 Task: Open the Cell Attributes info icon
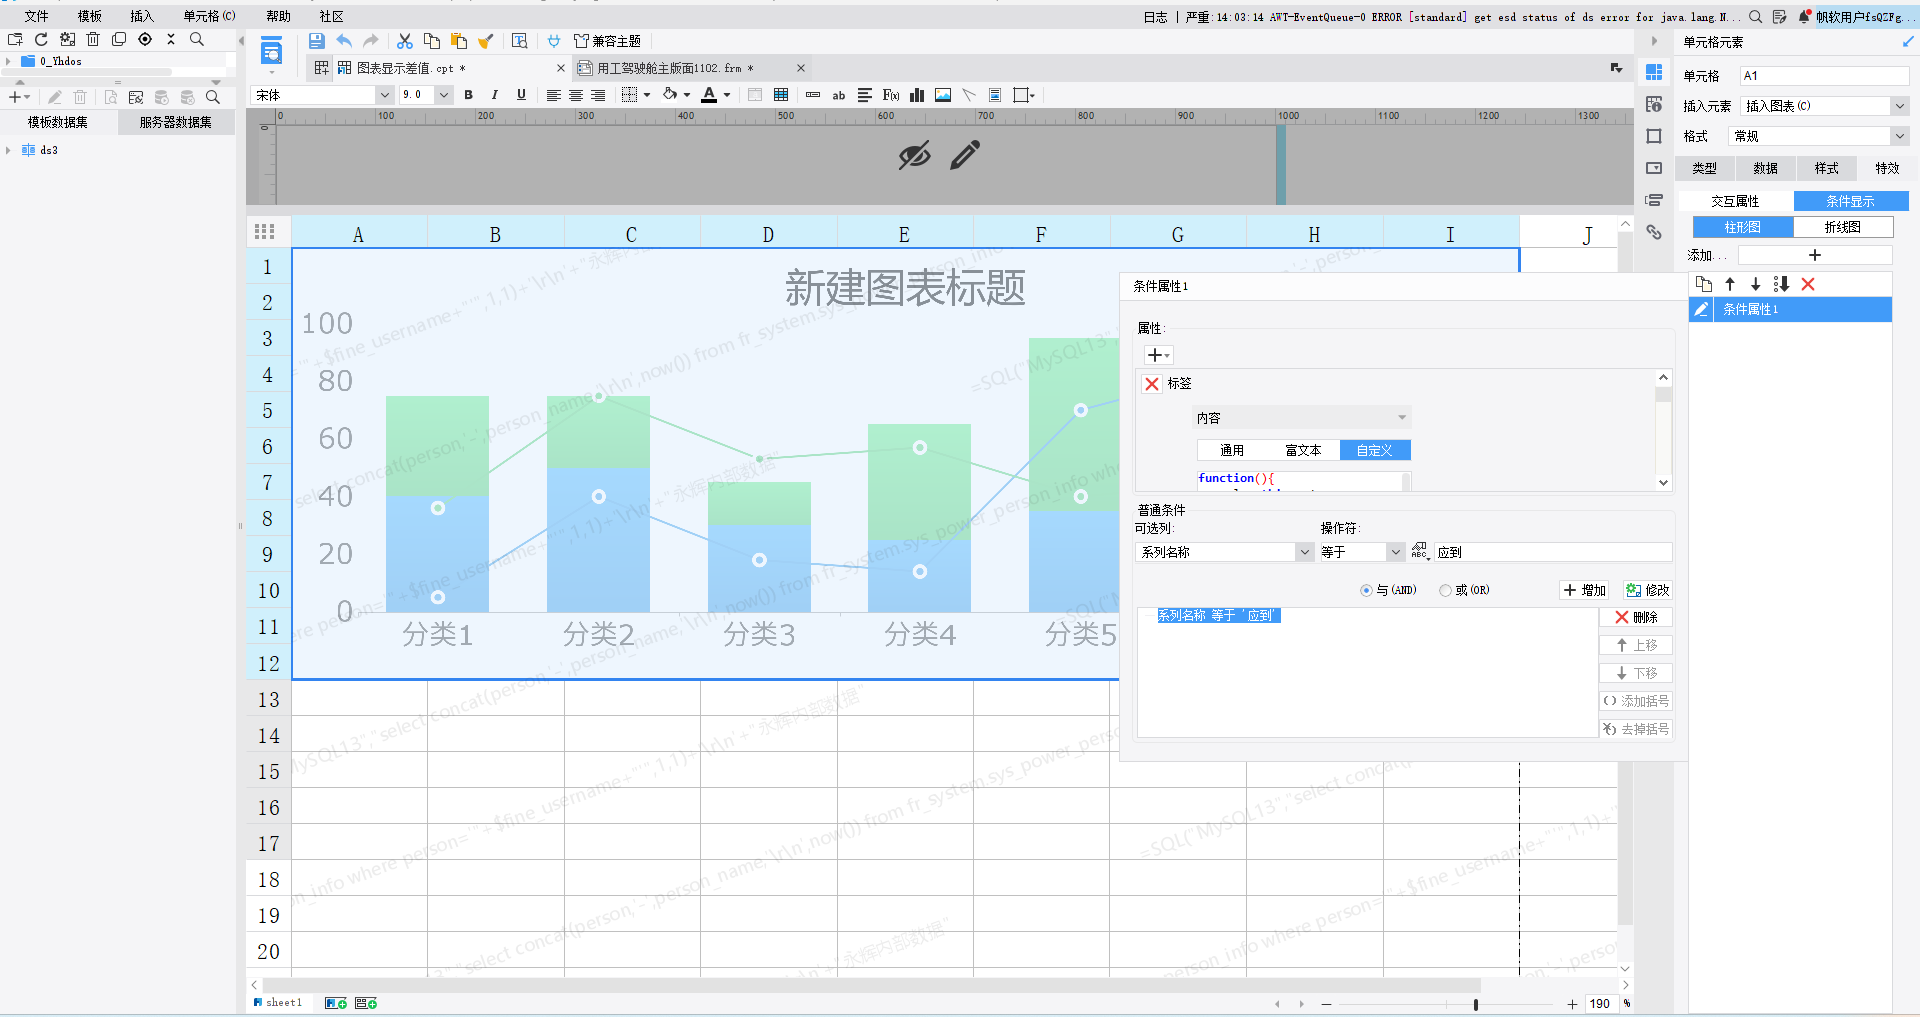[1654, 104]
